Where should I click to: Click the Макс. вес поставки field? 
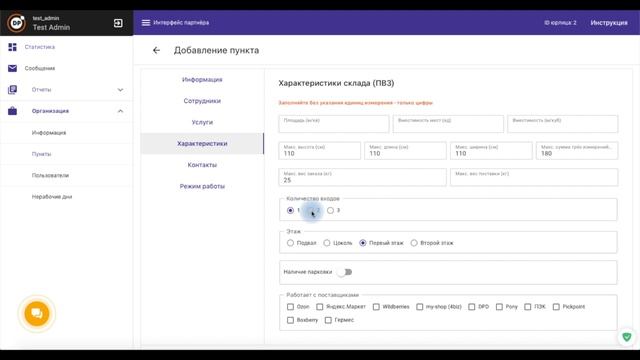click(x=534, y=177)
